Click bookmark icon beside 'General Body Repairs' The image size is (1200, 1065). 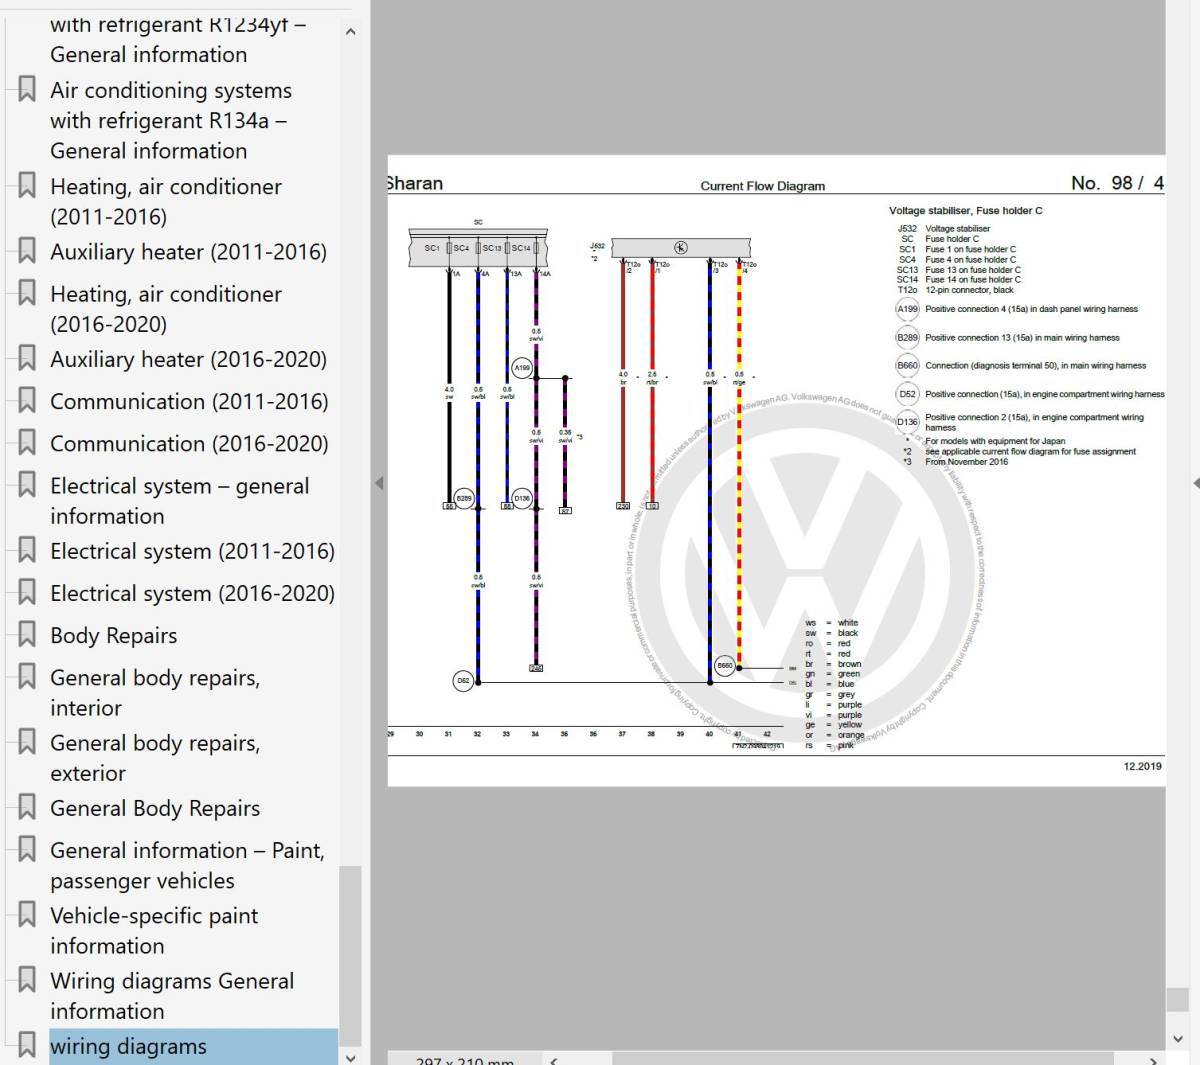pyautogui.click(x=27, y=807)
